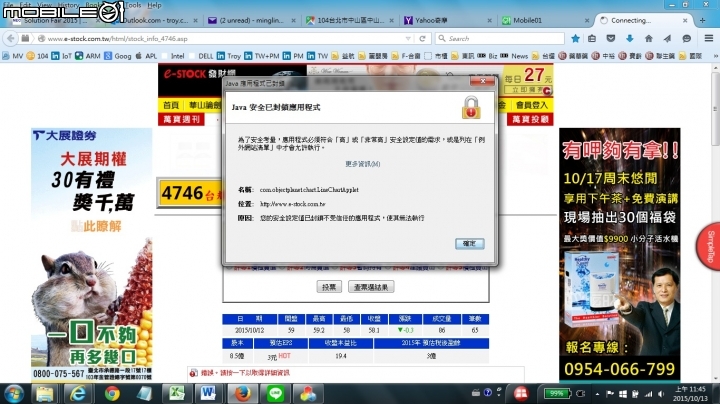This screenshot has height=404, width=720.
Task: Click the site identity globe icon
Action: (41, 39)
